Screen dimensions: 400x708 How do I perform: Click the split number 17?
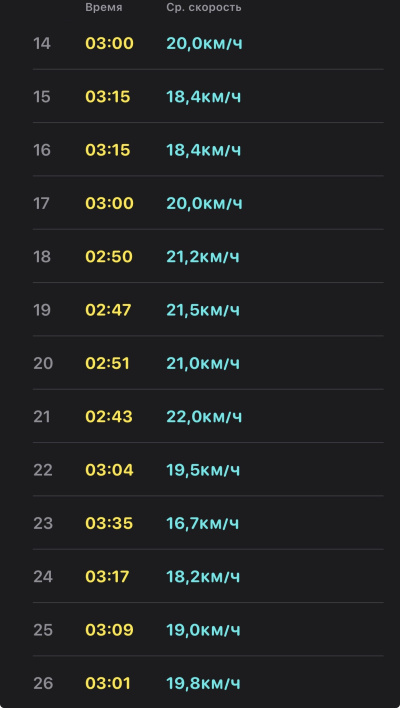pos(41,204)
